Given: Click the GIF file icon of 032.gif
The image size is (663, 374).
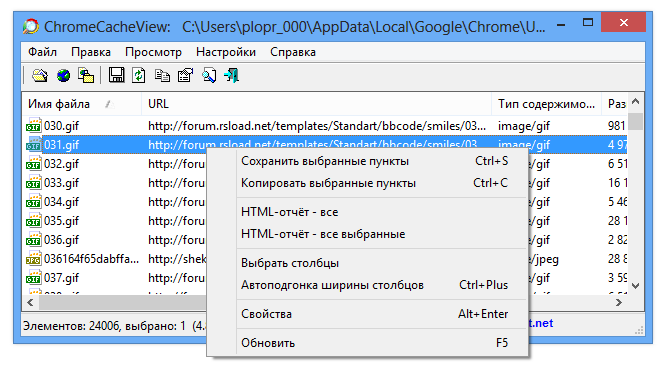Looking at the screenshot, I should (33, 164).
